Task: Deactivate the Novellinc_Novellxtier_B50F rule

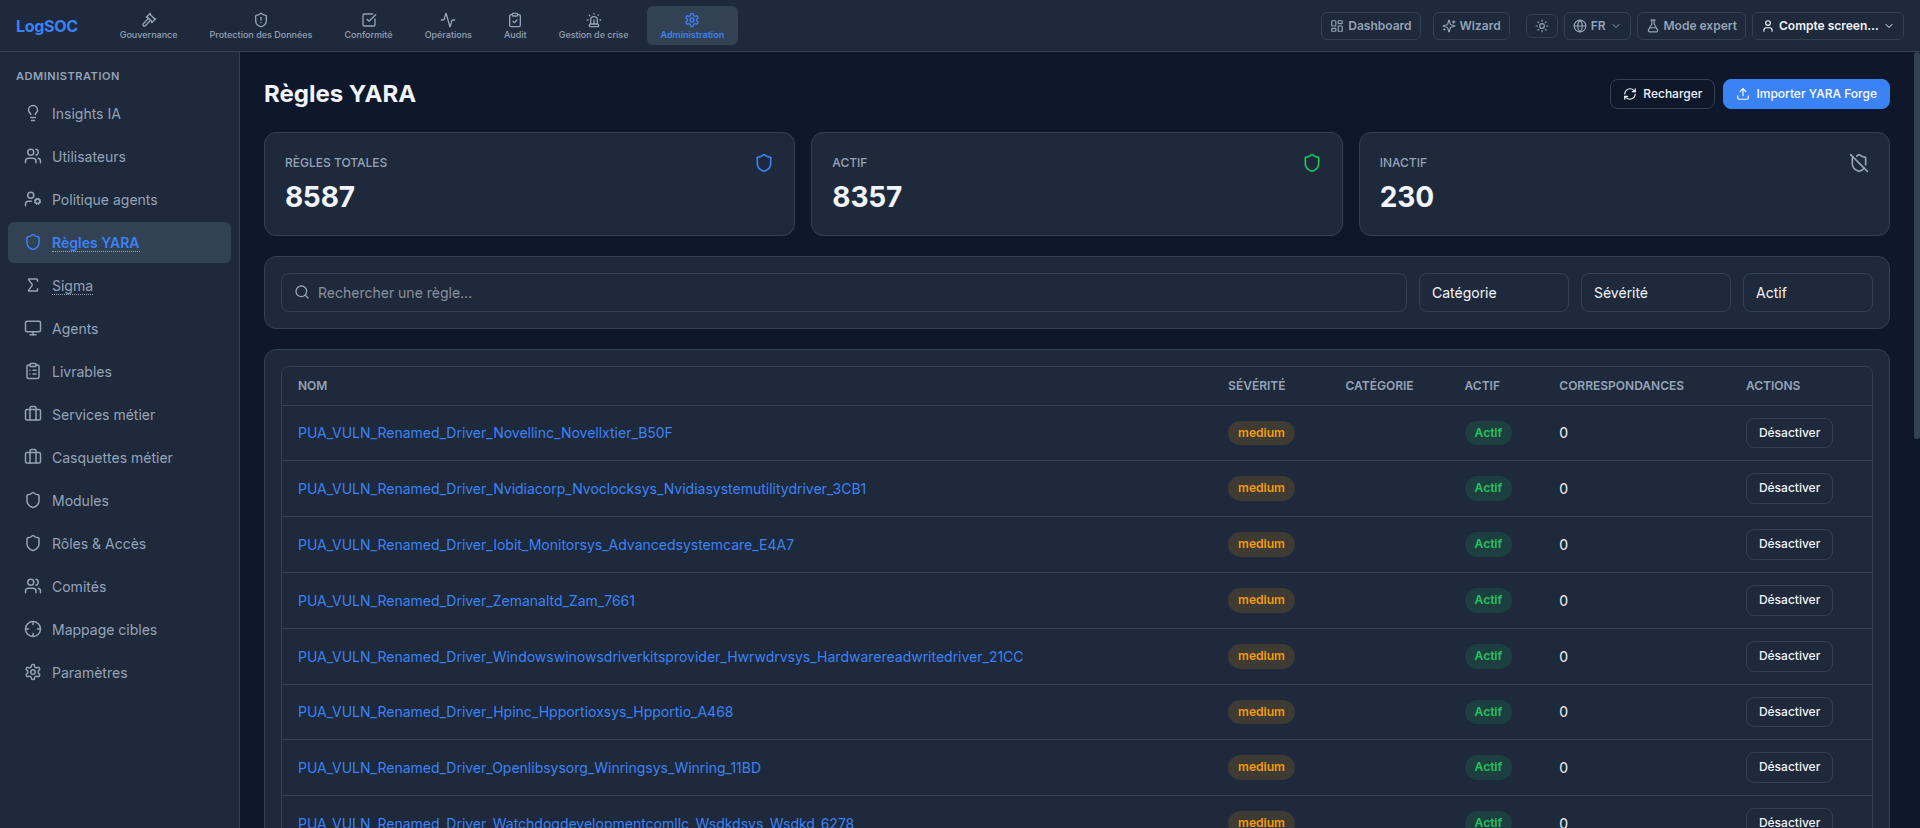Action: click(1789, 433)
